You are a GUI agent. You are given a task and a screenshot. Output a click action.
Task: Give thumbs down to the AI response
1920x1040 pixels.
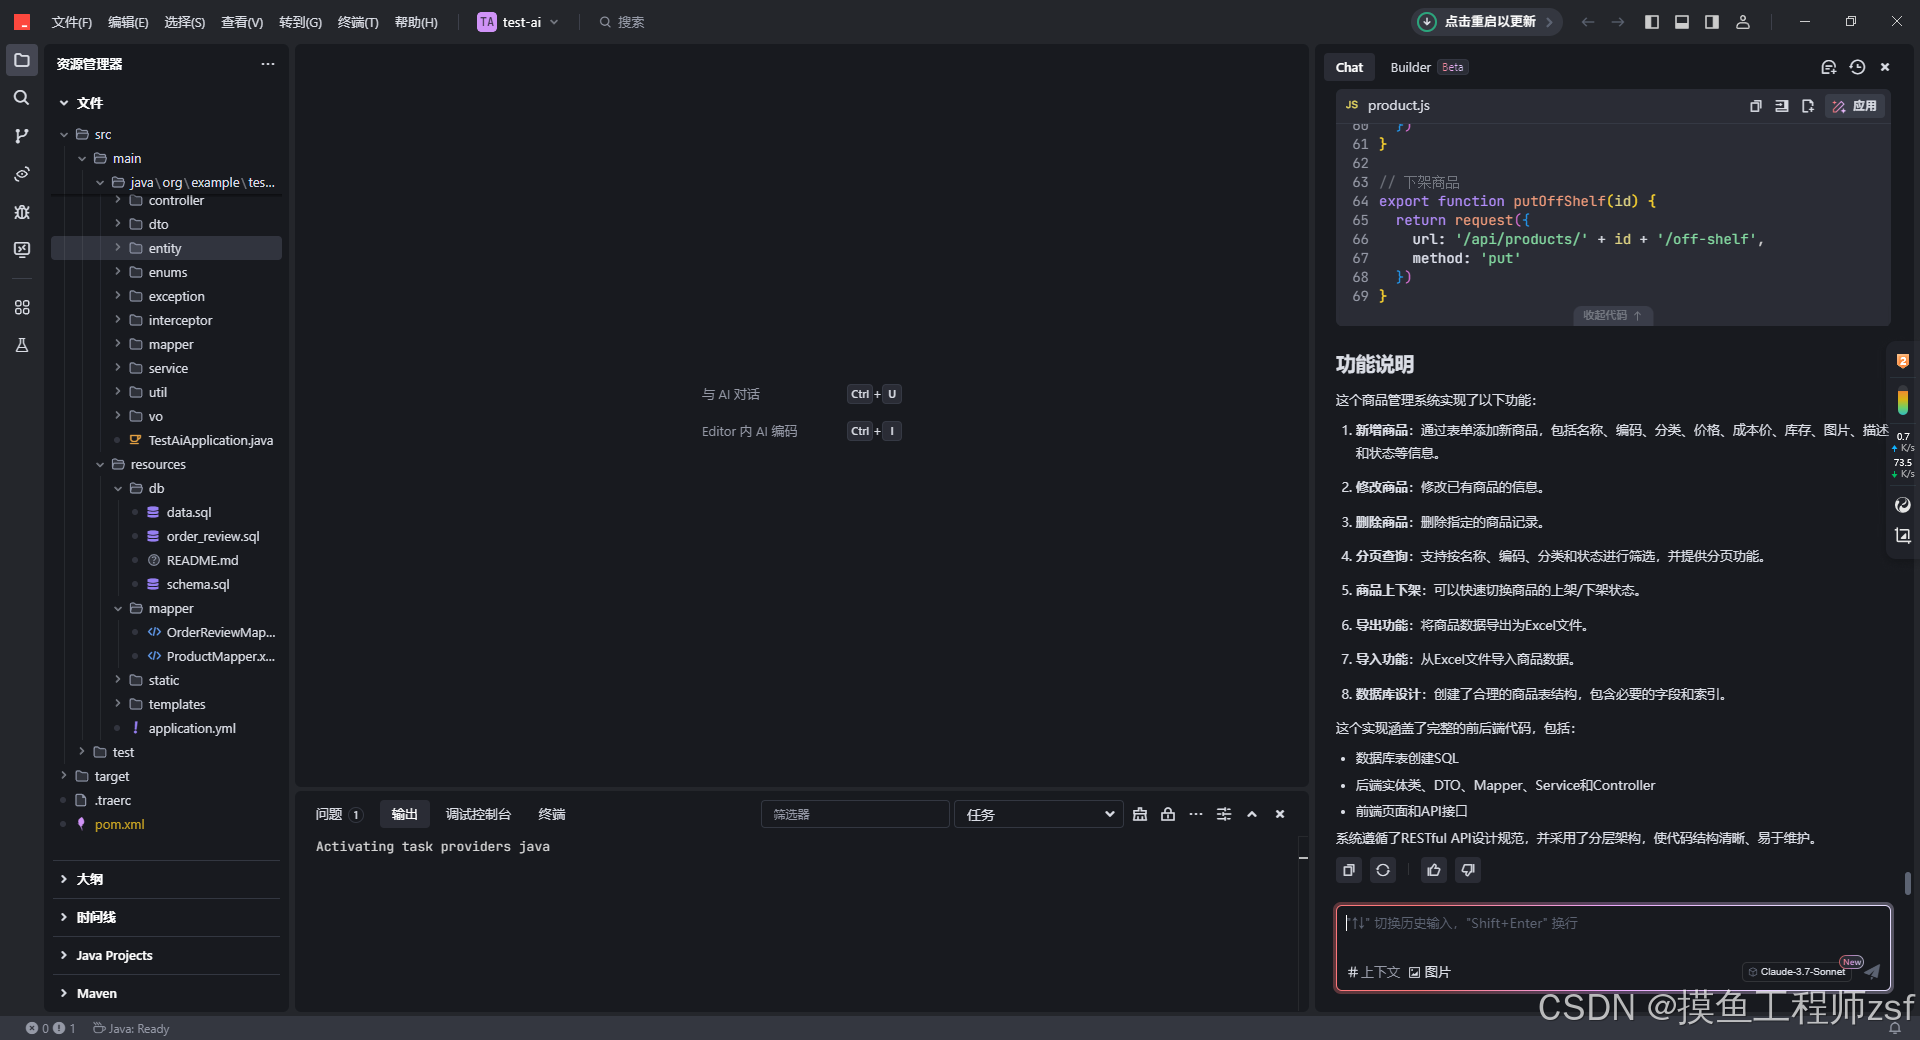[1467, 870]
